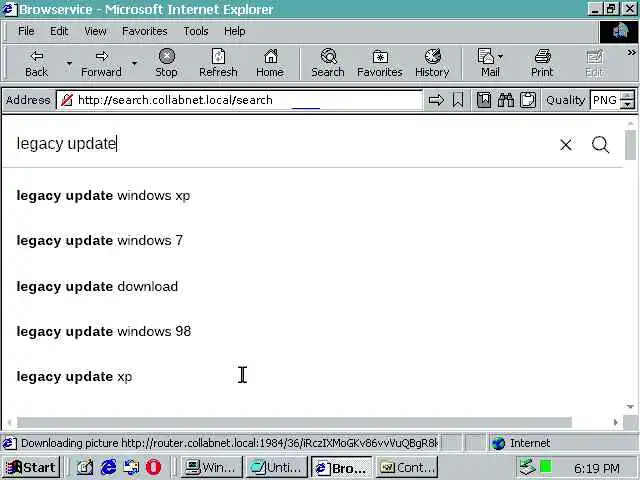Launch Internet Explorer from quick launch

(108, 467)
